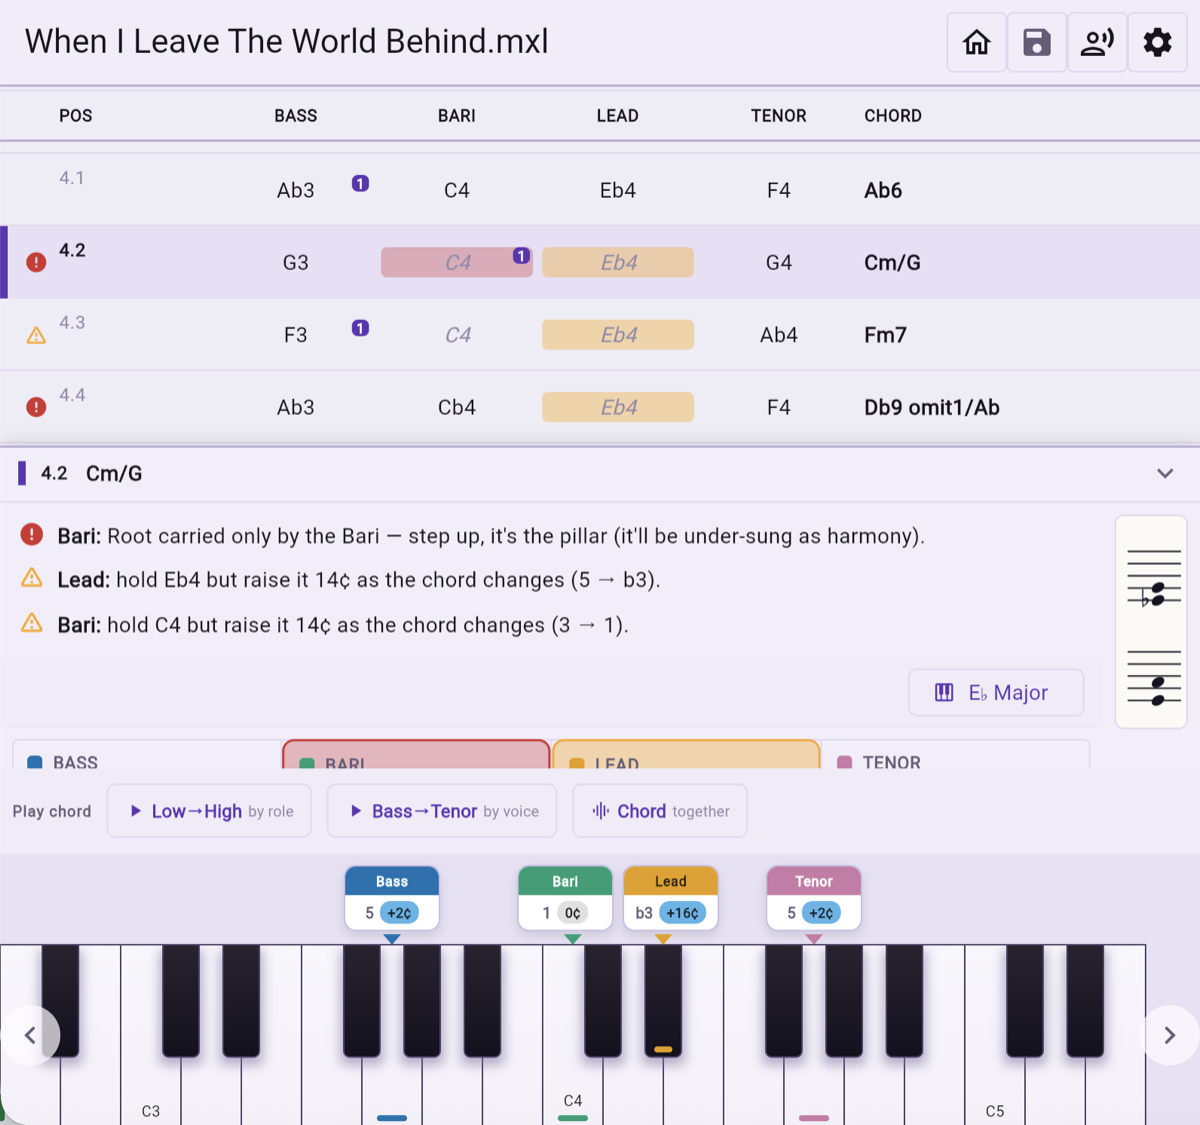Go to the home screen icon
Image resolution: width=1200 pixels, height=1125 pixels.
point(977,42)
